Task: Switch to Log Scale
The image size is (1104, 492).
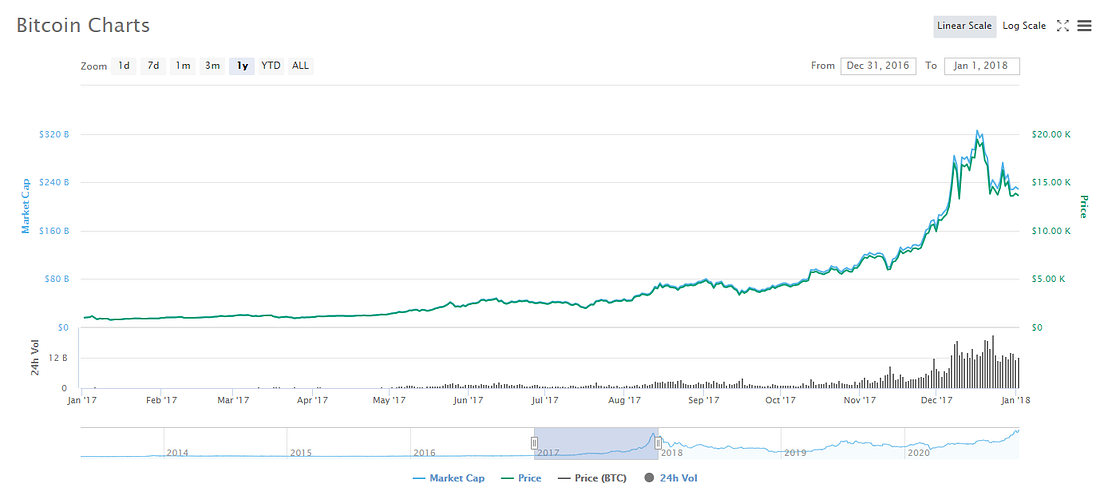Action: (x=1024, y=26)
